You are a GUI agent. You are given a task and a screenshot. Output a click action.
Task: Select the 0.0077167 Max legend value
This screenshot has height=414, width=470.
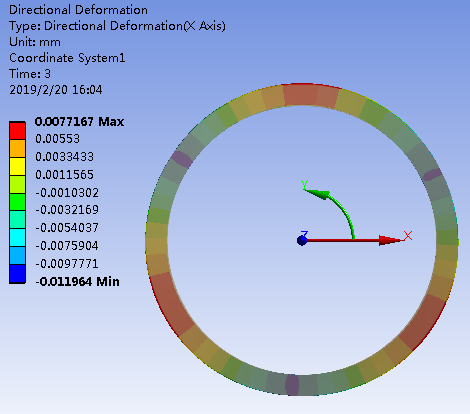pos(79,122)
